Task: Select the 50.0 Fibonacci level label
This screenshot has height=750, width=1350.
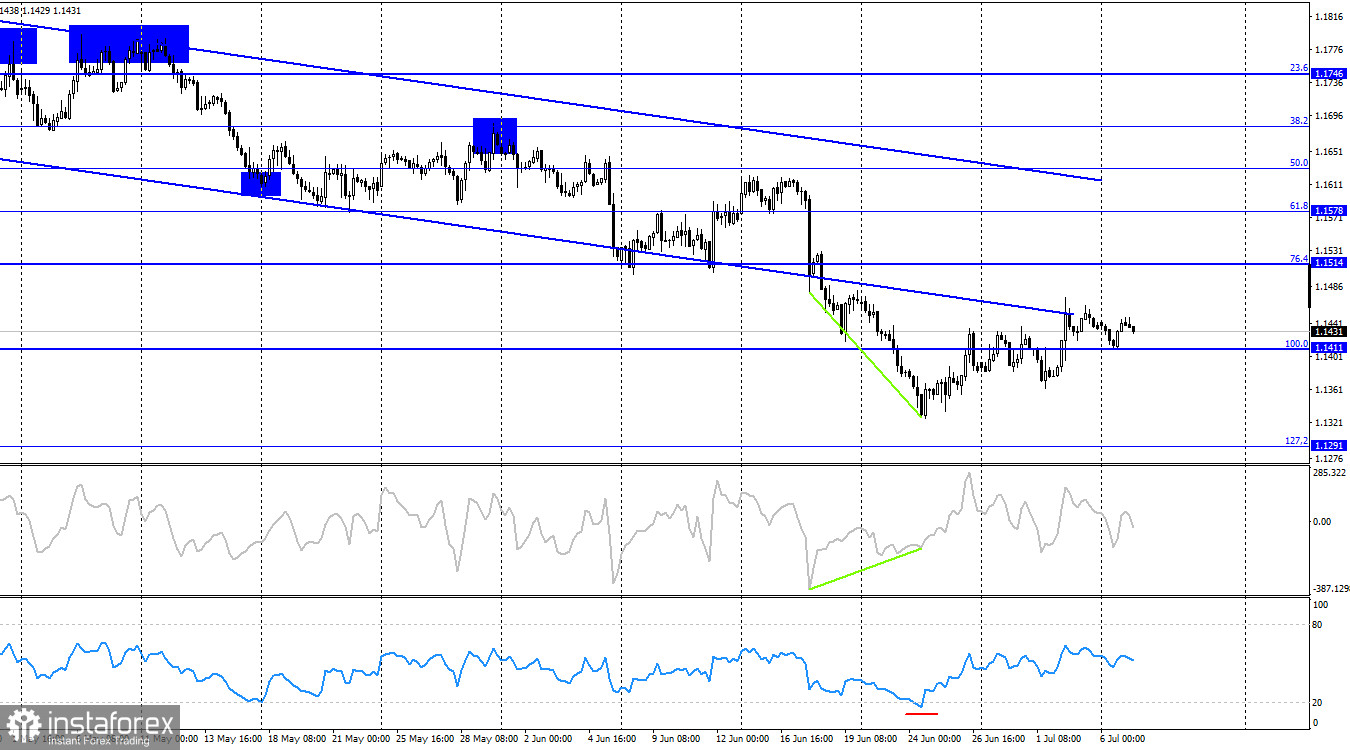Action: pyautogui.click(x=1299, y=163)
